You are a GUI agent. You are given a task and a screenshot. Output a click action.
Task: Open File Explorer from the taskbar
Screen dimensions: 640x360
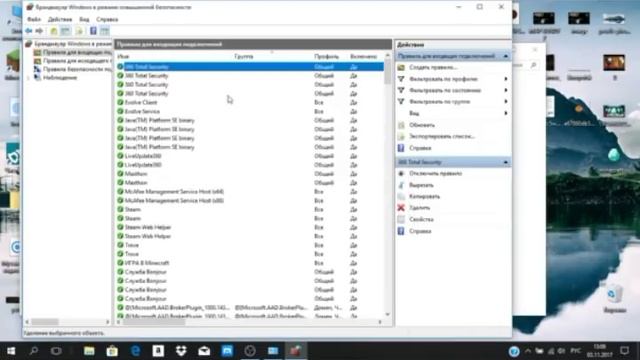click(x=89, y=351)
